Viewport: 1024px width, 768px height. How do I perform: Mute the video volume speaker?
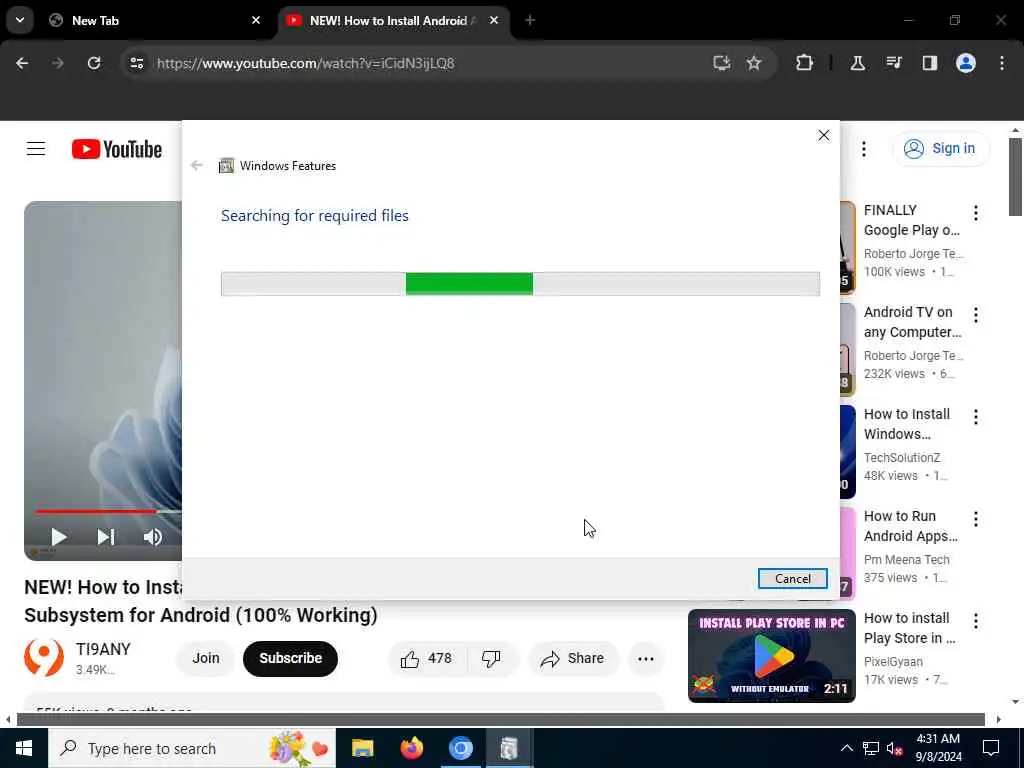pyautogui.click(x=153, y=537)
